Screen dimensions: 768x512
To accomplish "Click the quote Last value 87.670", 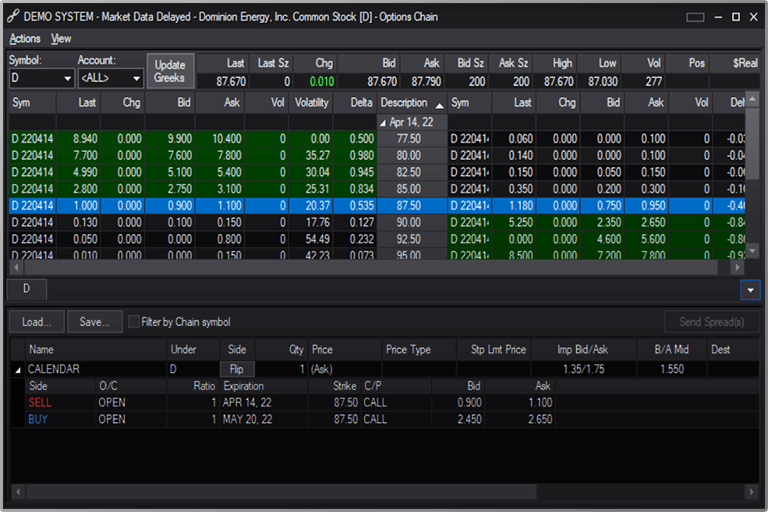I will [231, 81].
